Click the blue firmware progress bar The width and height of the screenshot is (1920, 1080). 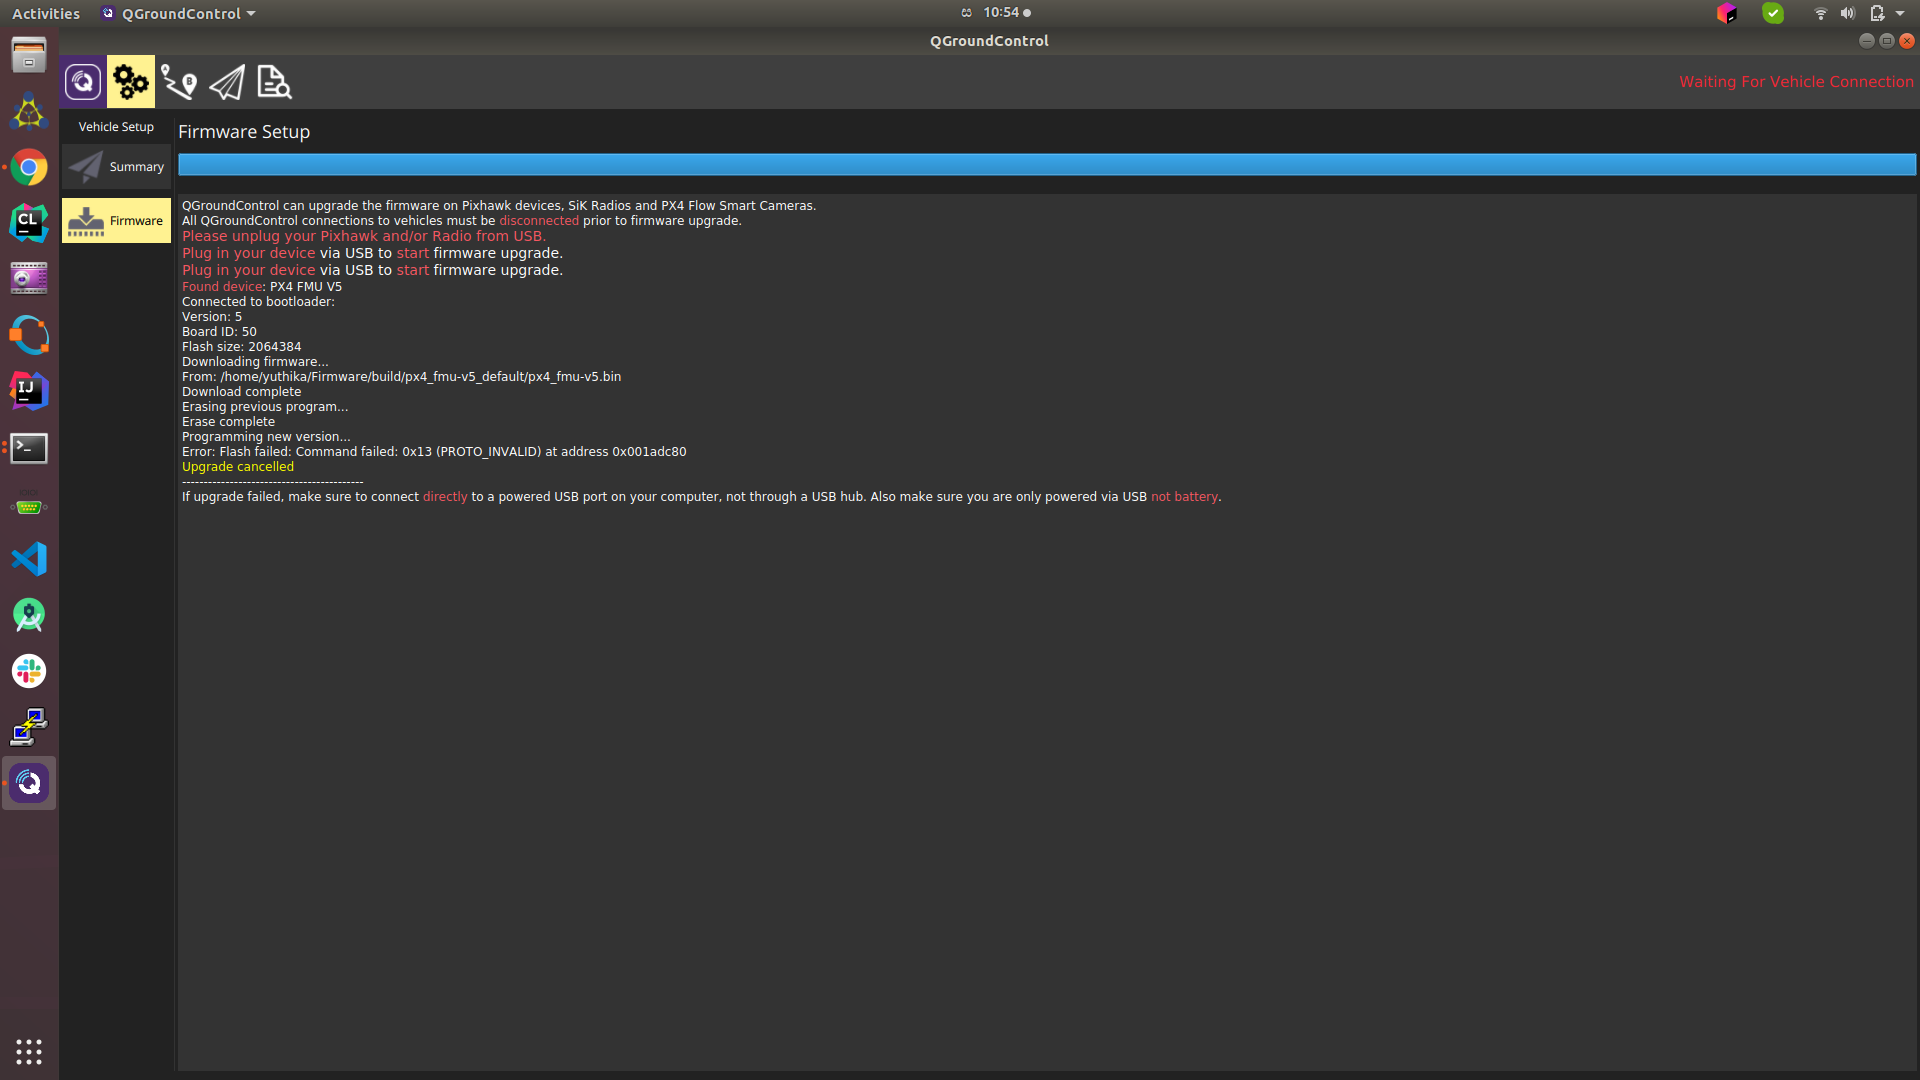1046,165
